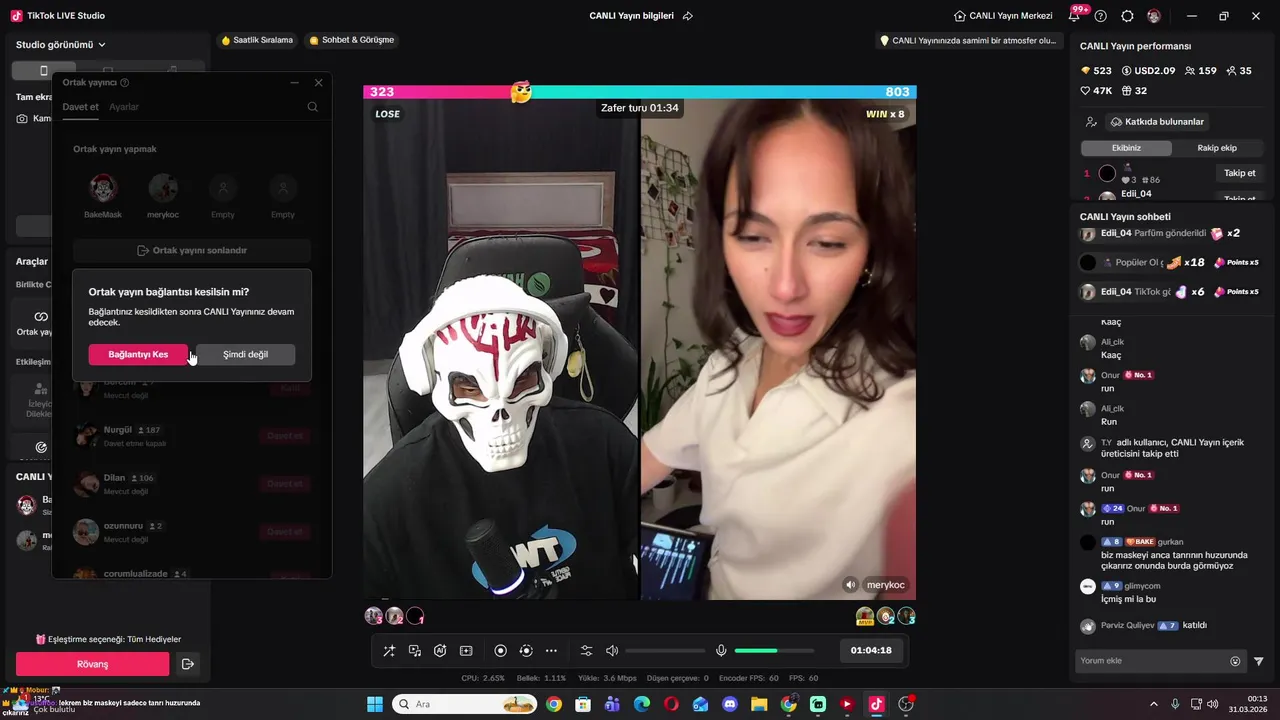Open Discord from the taskbar
This screenshot has height=720, width=1280.
[x=729, y=704]
